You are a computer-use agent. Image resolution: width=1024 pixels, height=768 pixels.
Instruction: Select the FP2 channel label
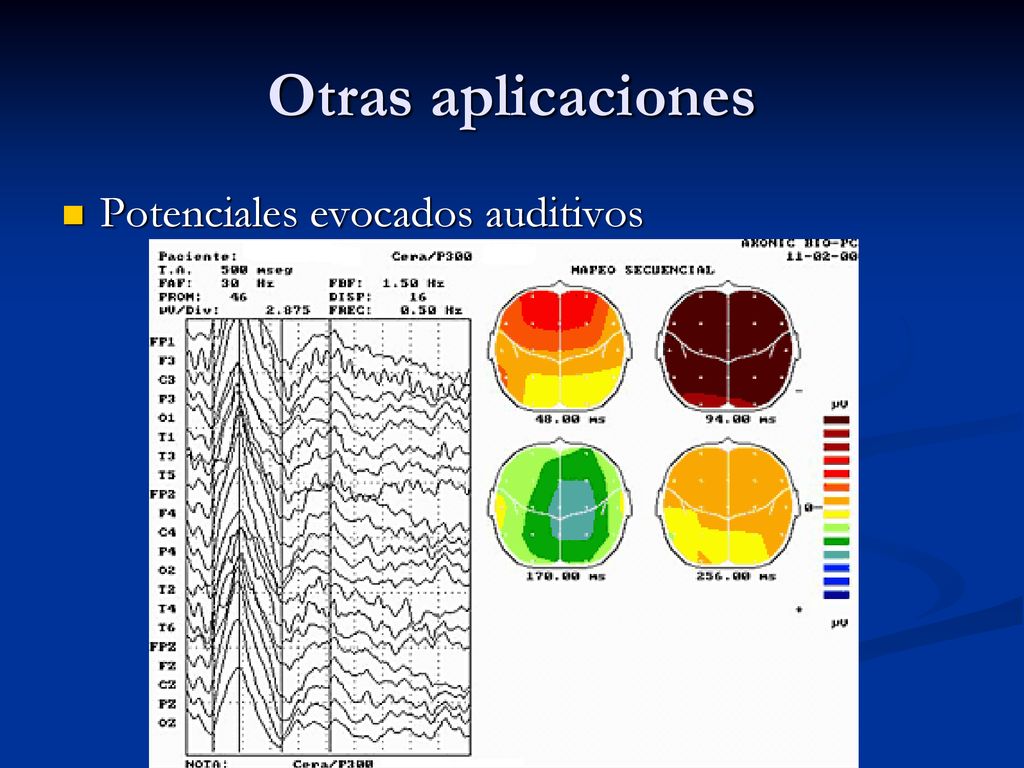tap(163, 494)
